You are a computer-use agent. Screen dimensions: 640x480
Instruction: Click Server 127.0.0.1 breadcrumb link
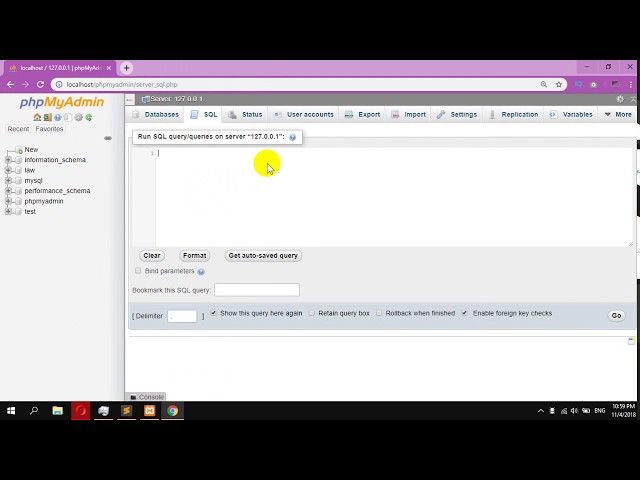click(x=176, y=99)
